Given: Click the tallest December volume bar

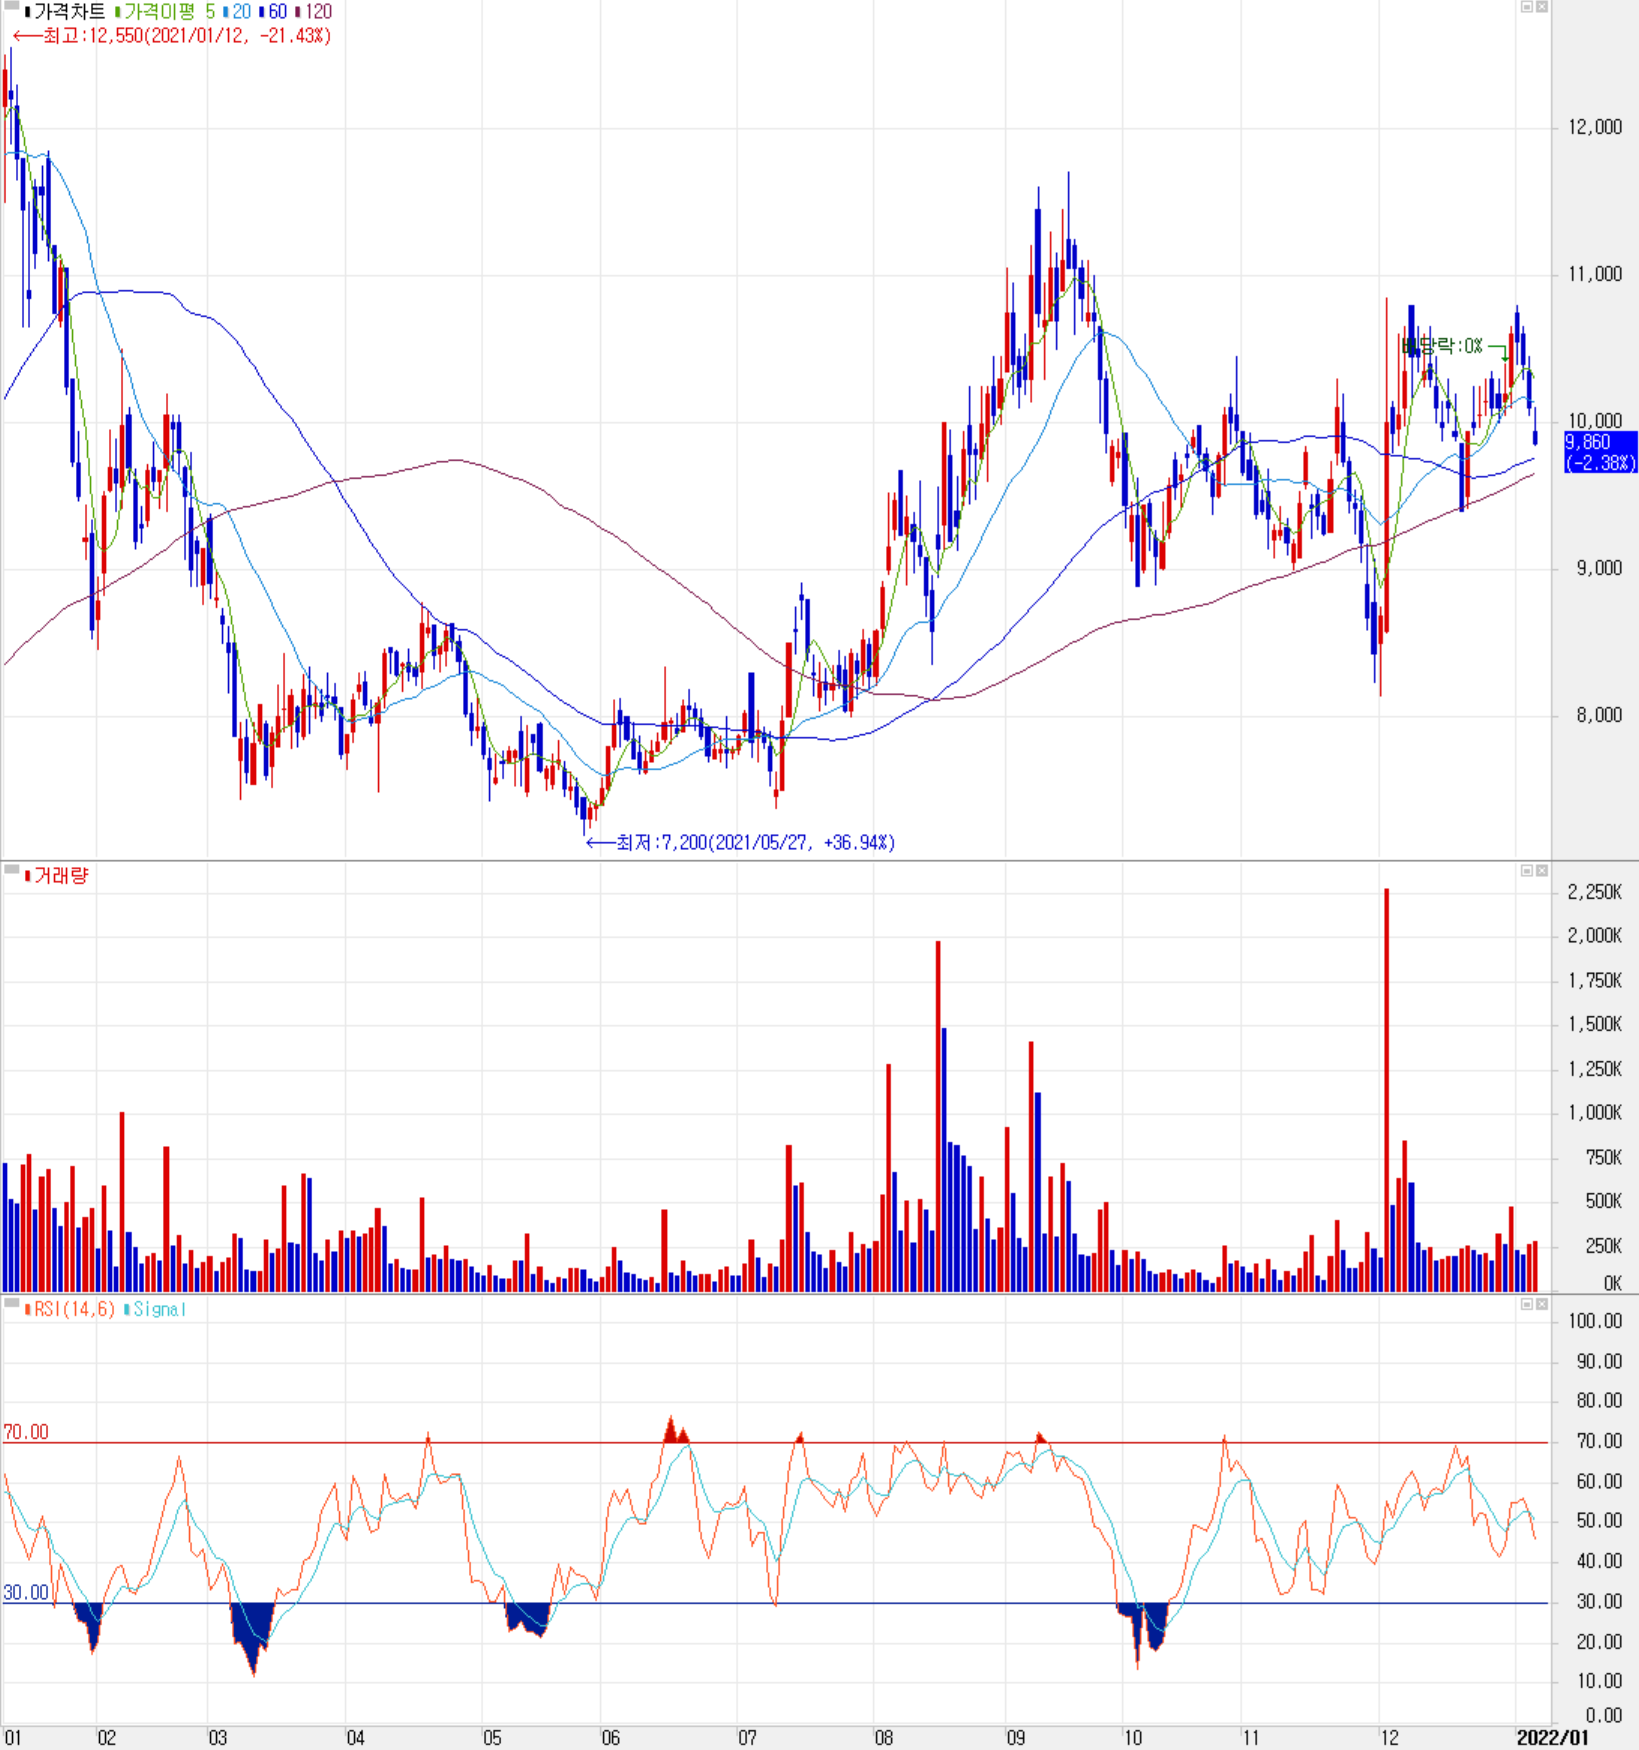Looking at the screenshot, I should (1386, 1089).
